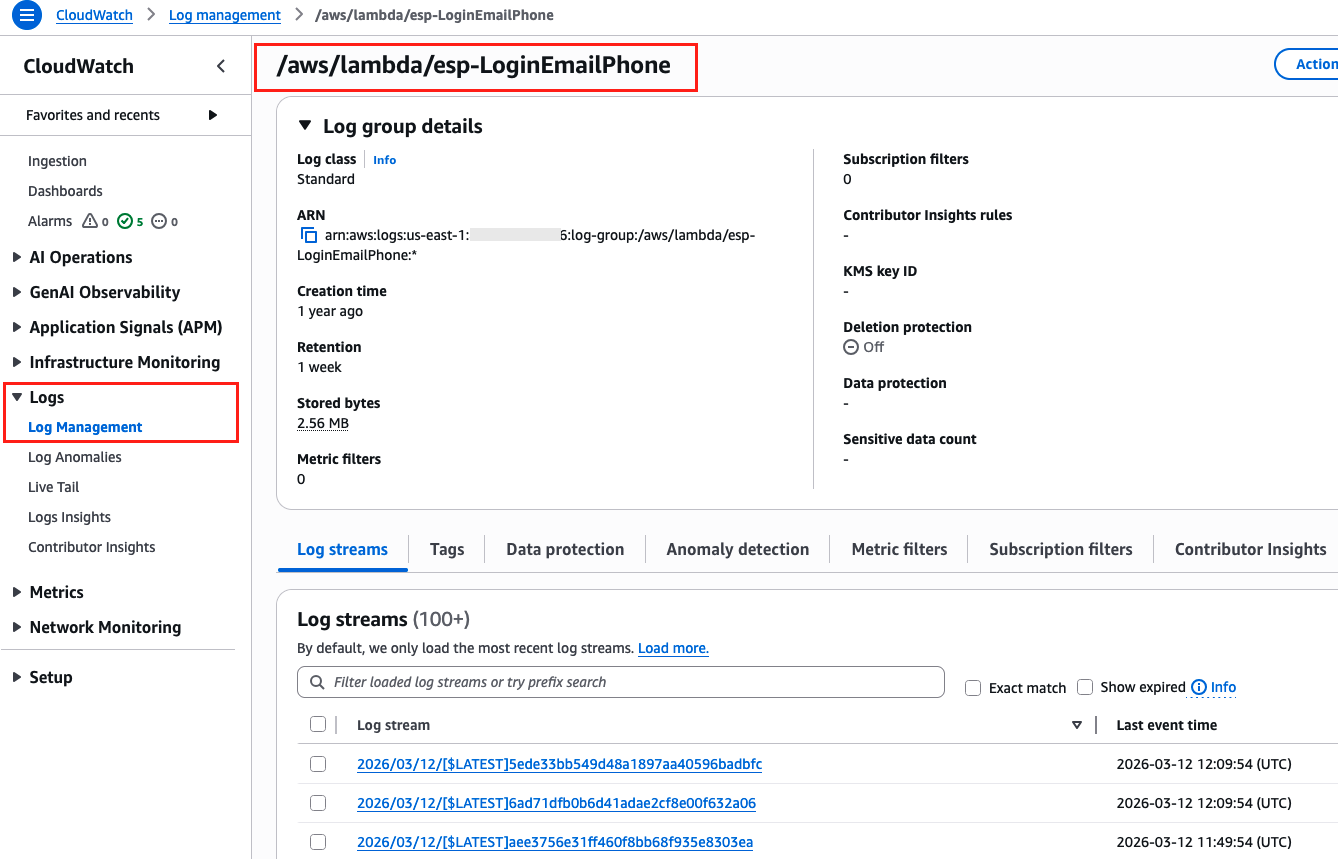Click the timestamp 2026-03-12 11:49:54 (UTC)
The height and width of the screenshot is (859, 1338).
(1204, 842)
